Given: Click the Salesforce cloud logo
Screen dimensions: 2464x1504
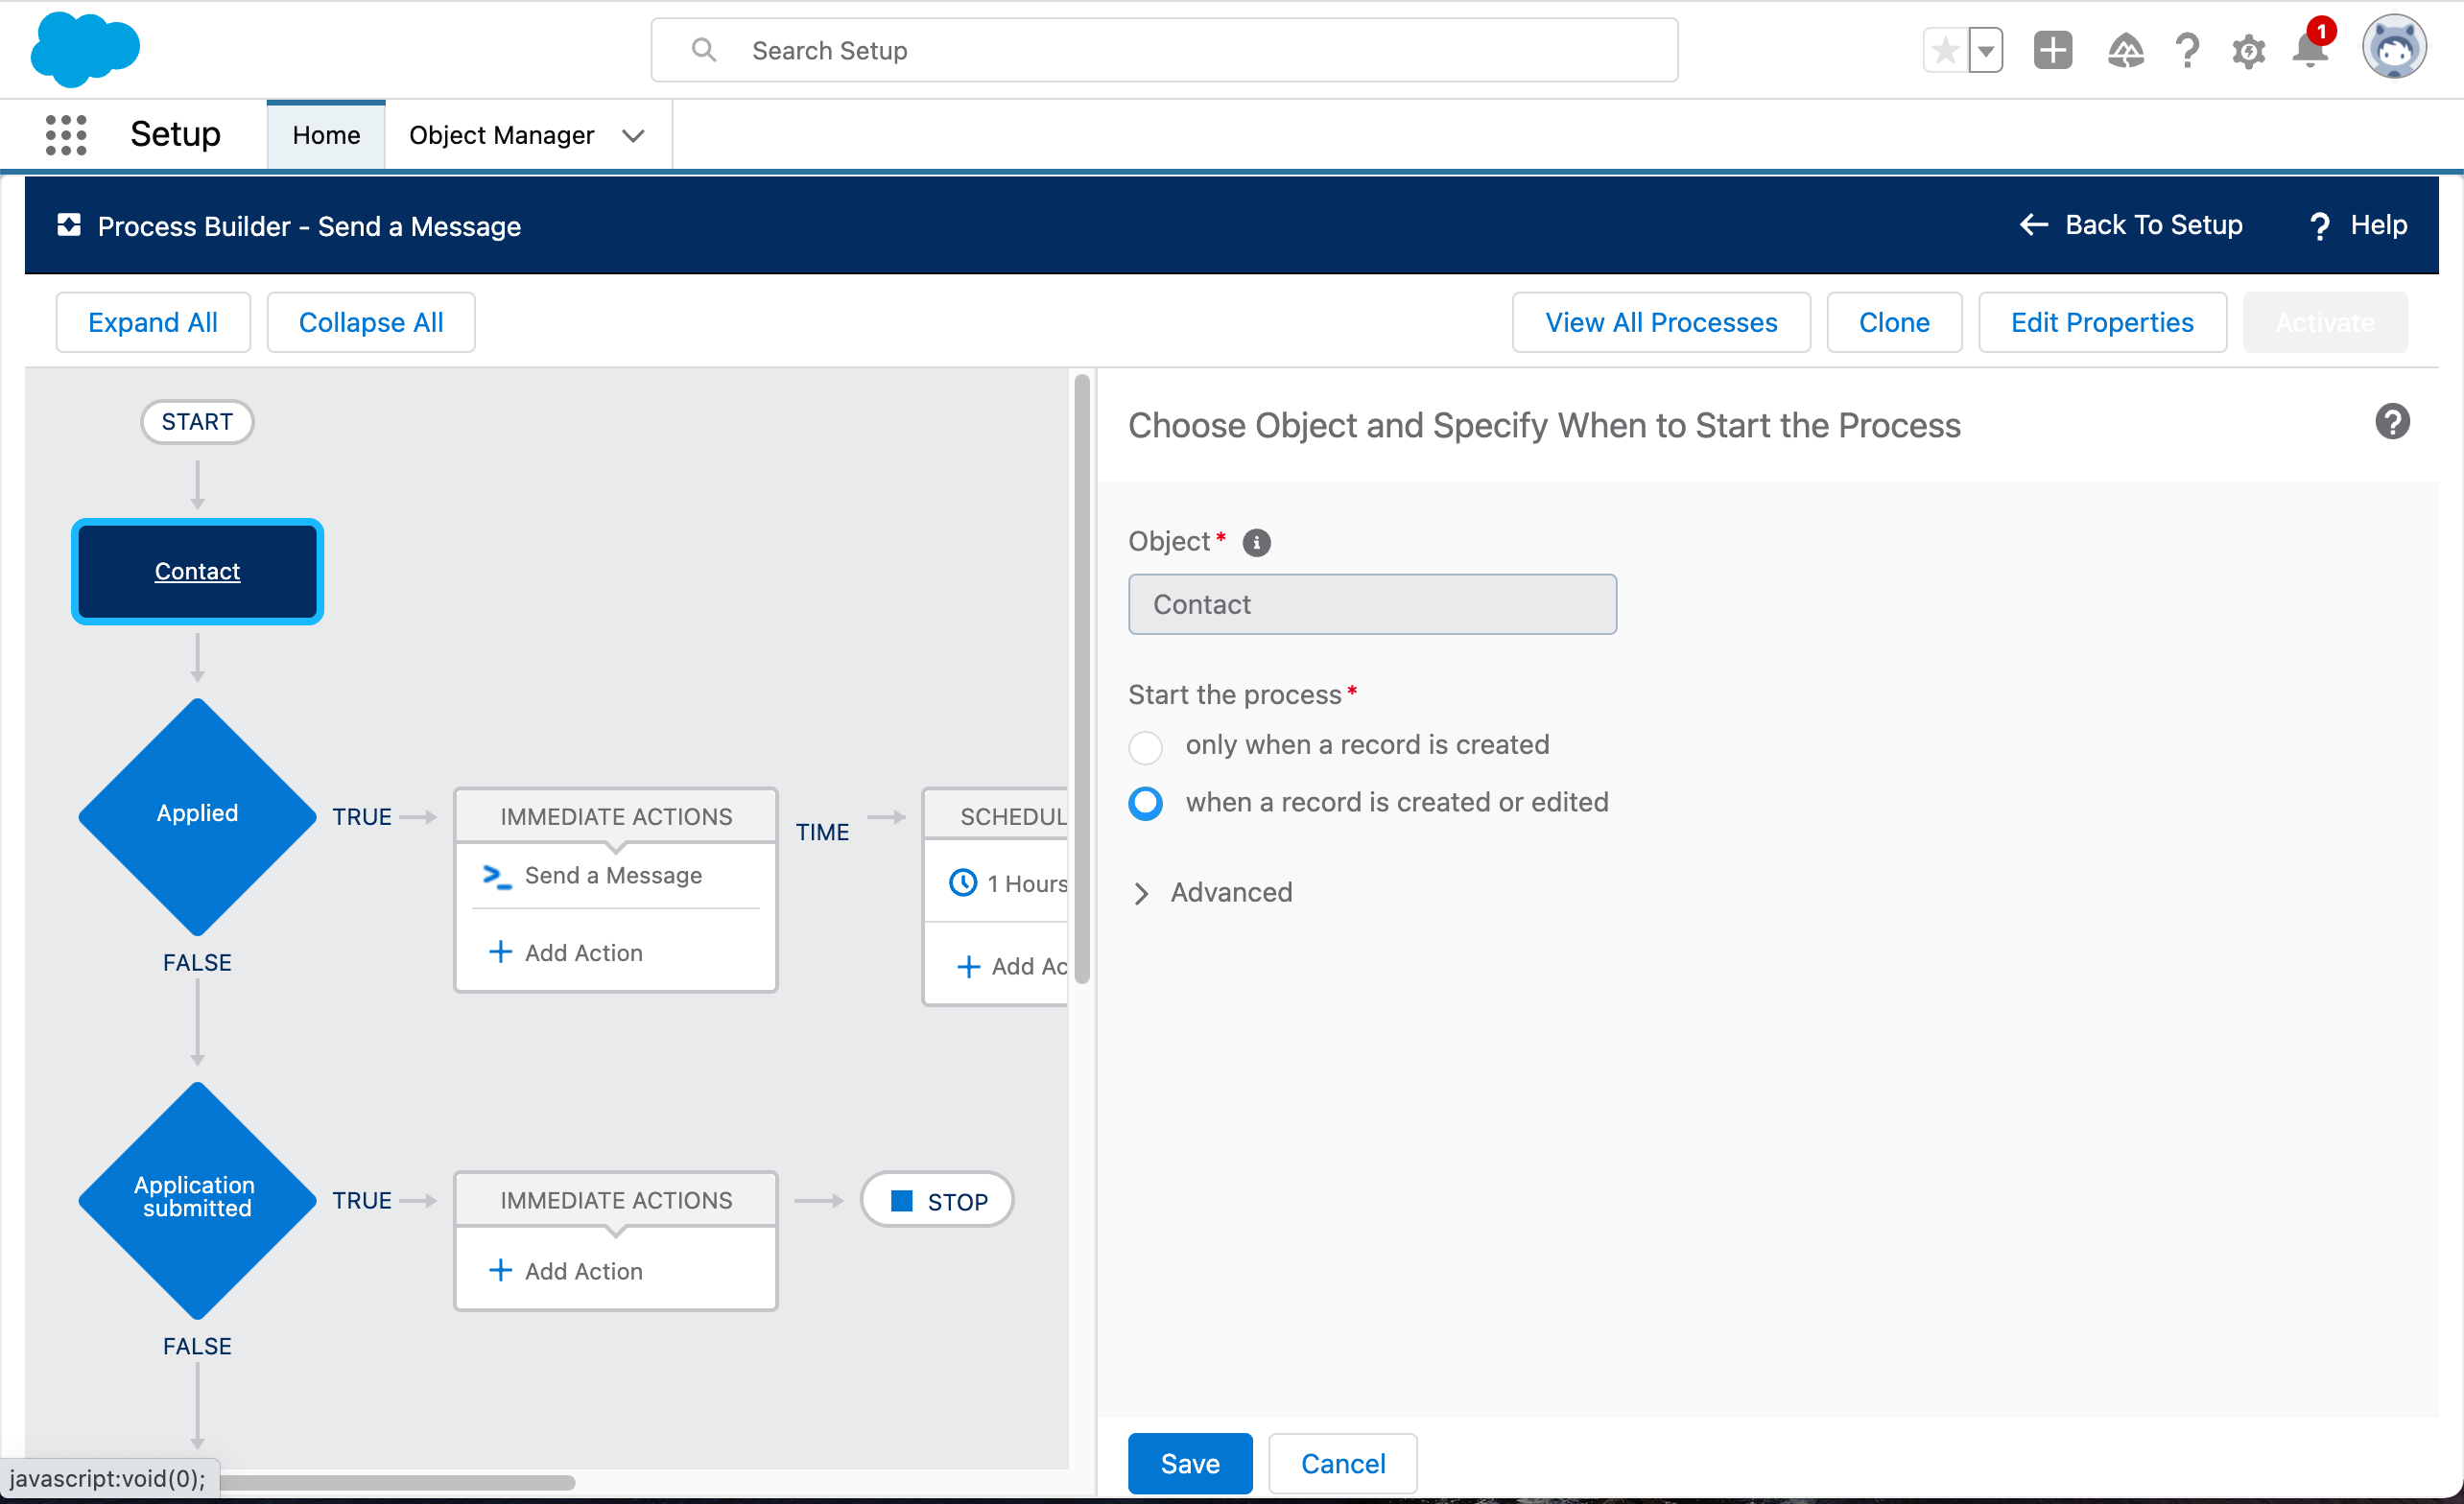Looking at the screenshot, I should 85,49.
